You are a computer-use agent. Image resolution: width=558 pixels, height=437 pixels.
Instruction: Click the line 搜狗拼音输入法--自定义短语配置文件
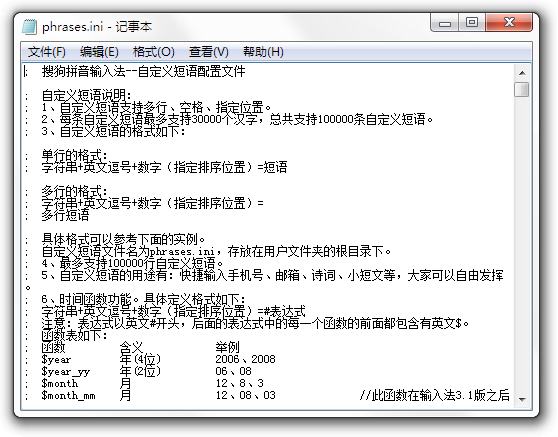143,71
